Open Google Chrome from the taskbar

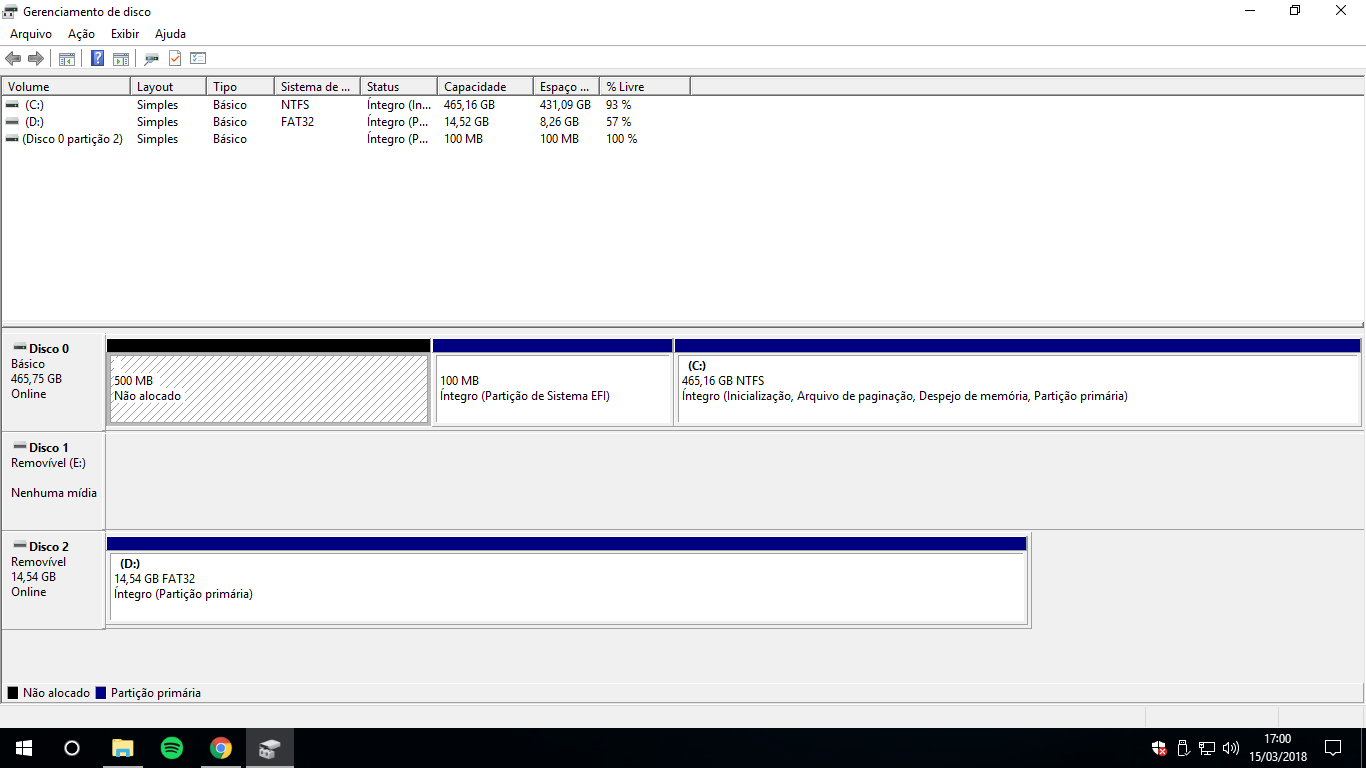pyautogui.click(x=221, y=748)
